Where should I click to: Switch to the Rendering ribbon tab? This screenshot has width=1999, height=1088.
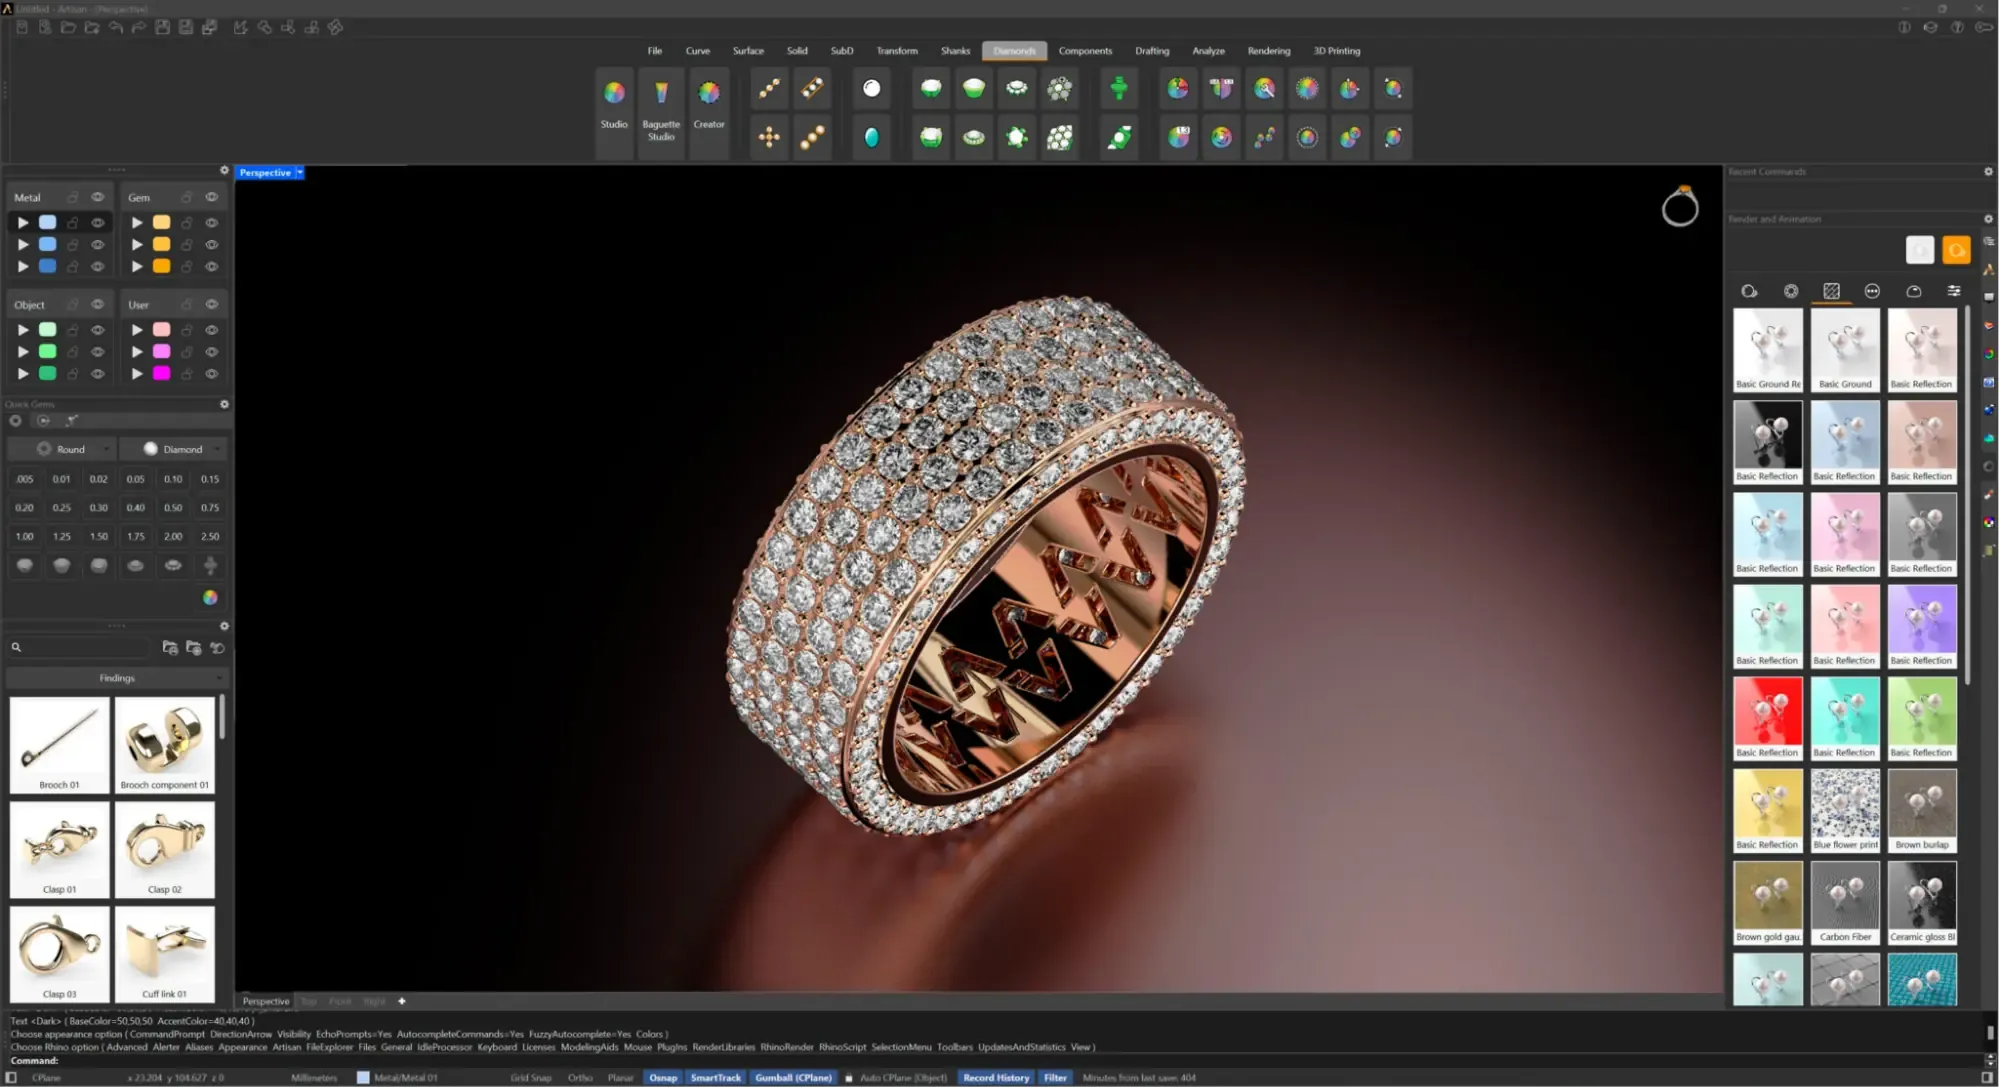tap(1268, 50)
